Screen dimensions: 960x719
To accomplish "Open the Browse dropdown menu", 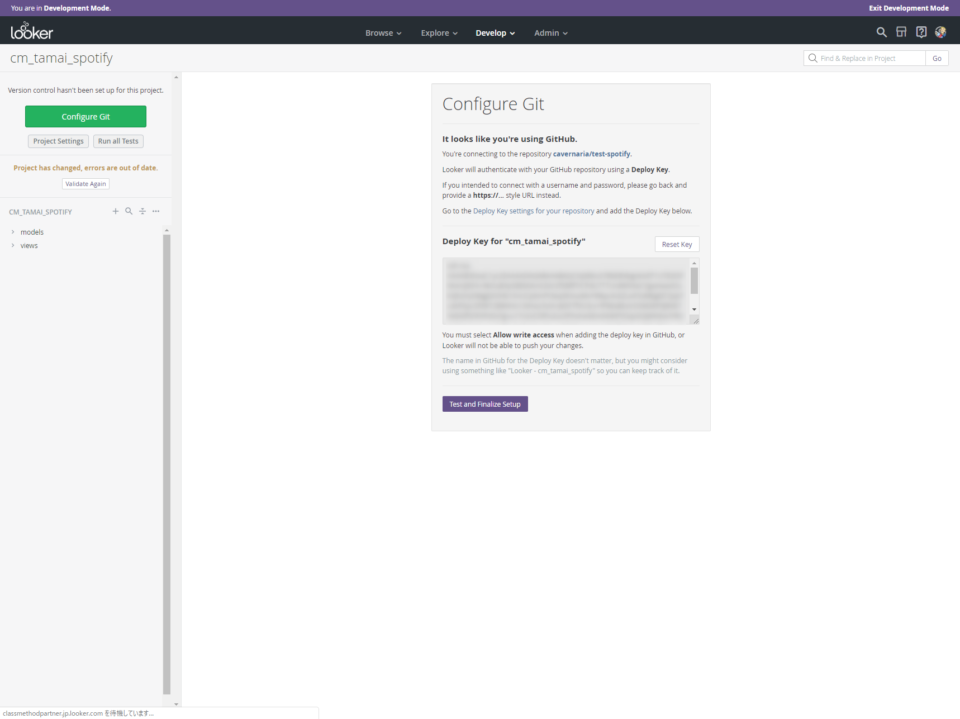I will click(383, 33).
